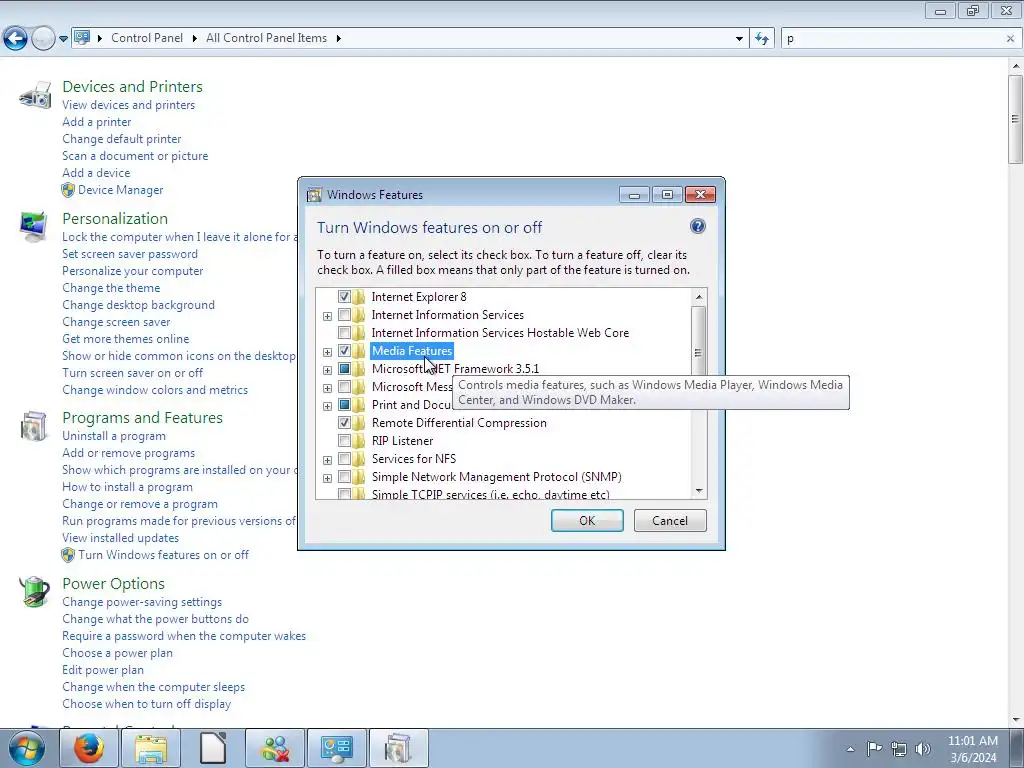
Task: Open the Uninstall a program link
Action: (114, 436)
